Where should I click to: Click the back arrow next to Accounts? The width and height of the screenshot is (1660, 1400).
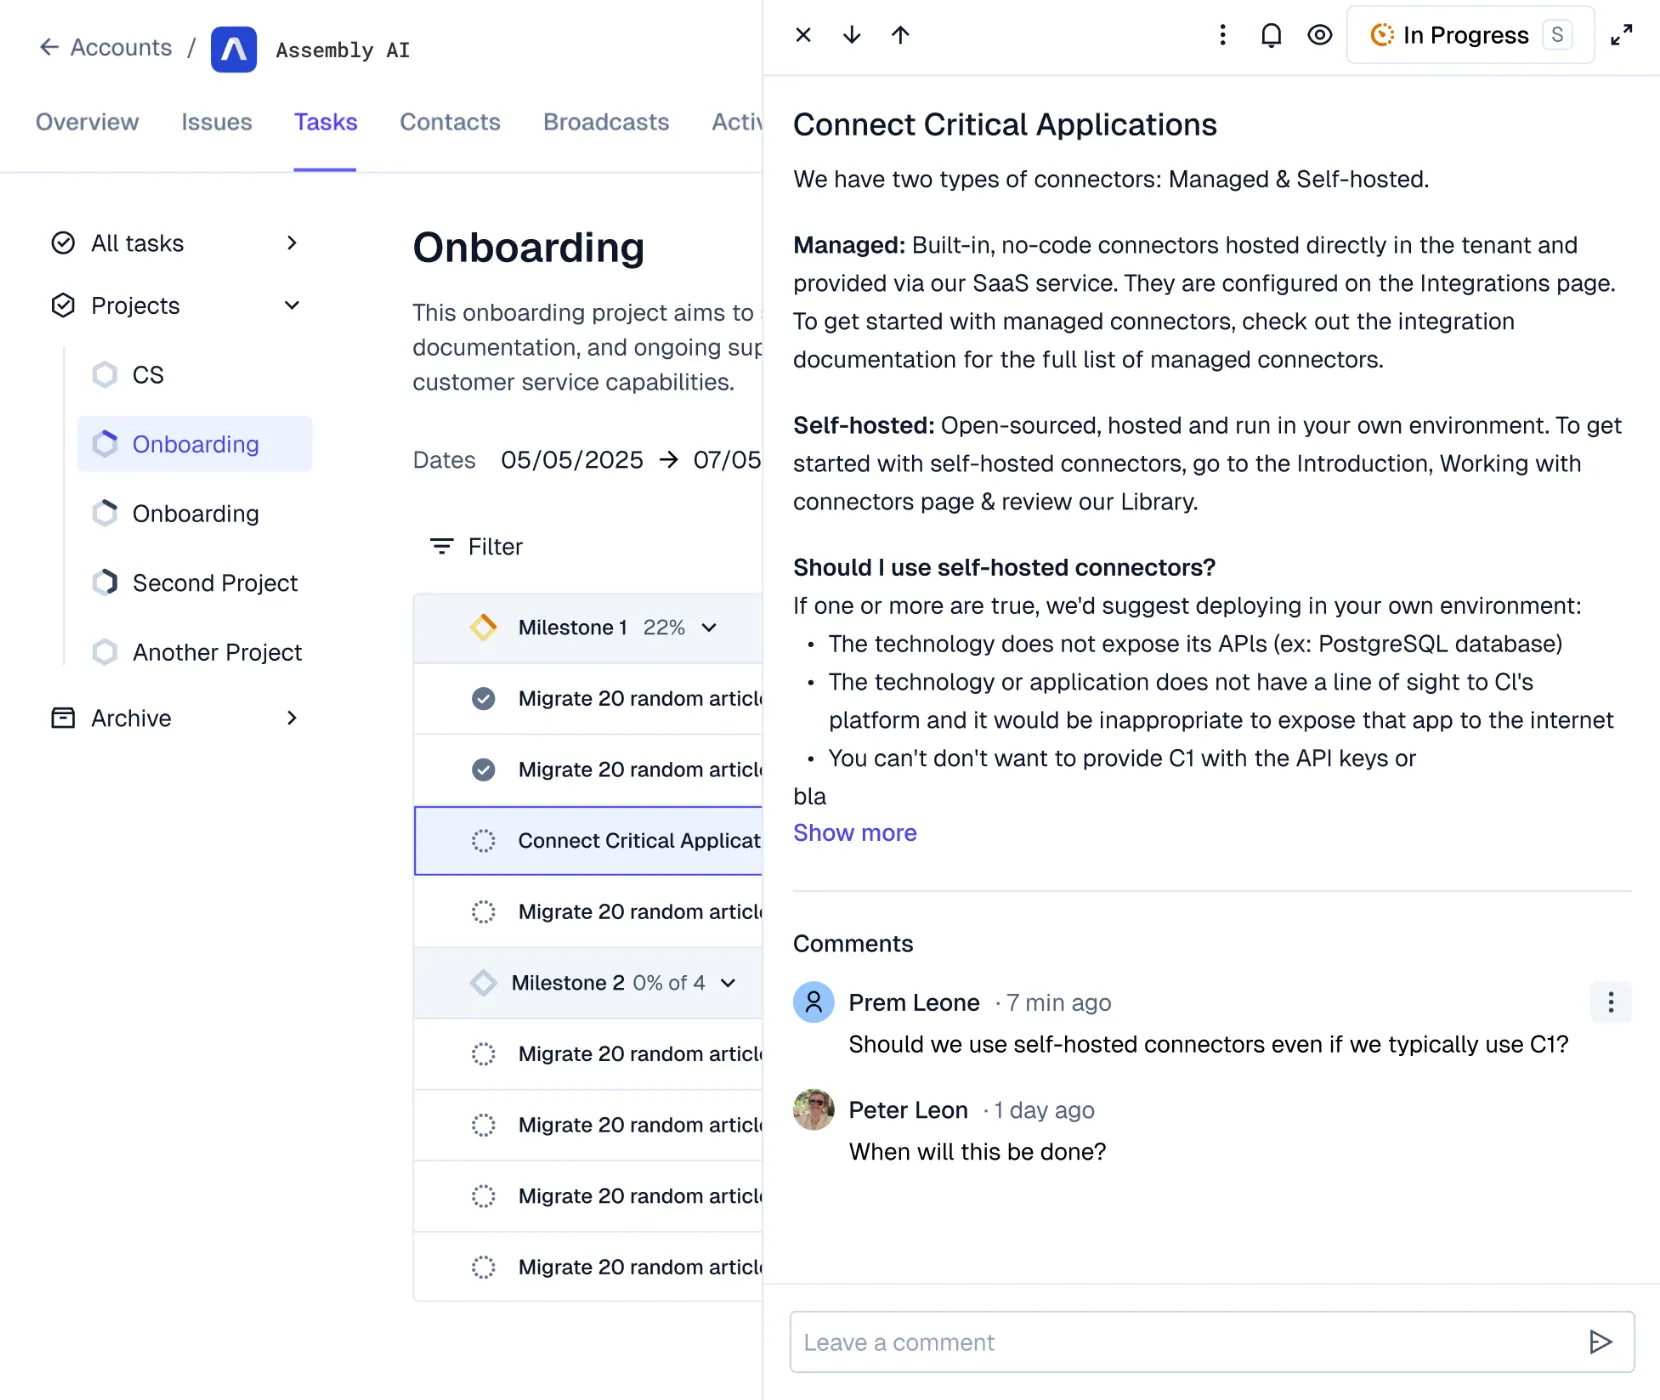[49, 47]
